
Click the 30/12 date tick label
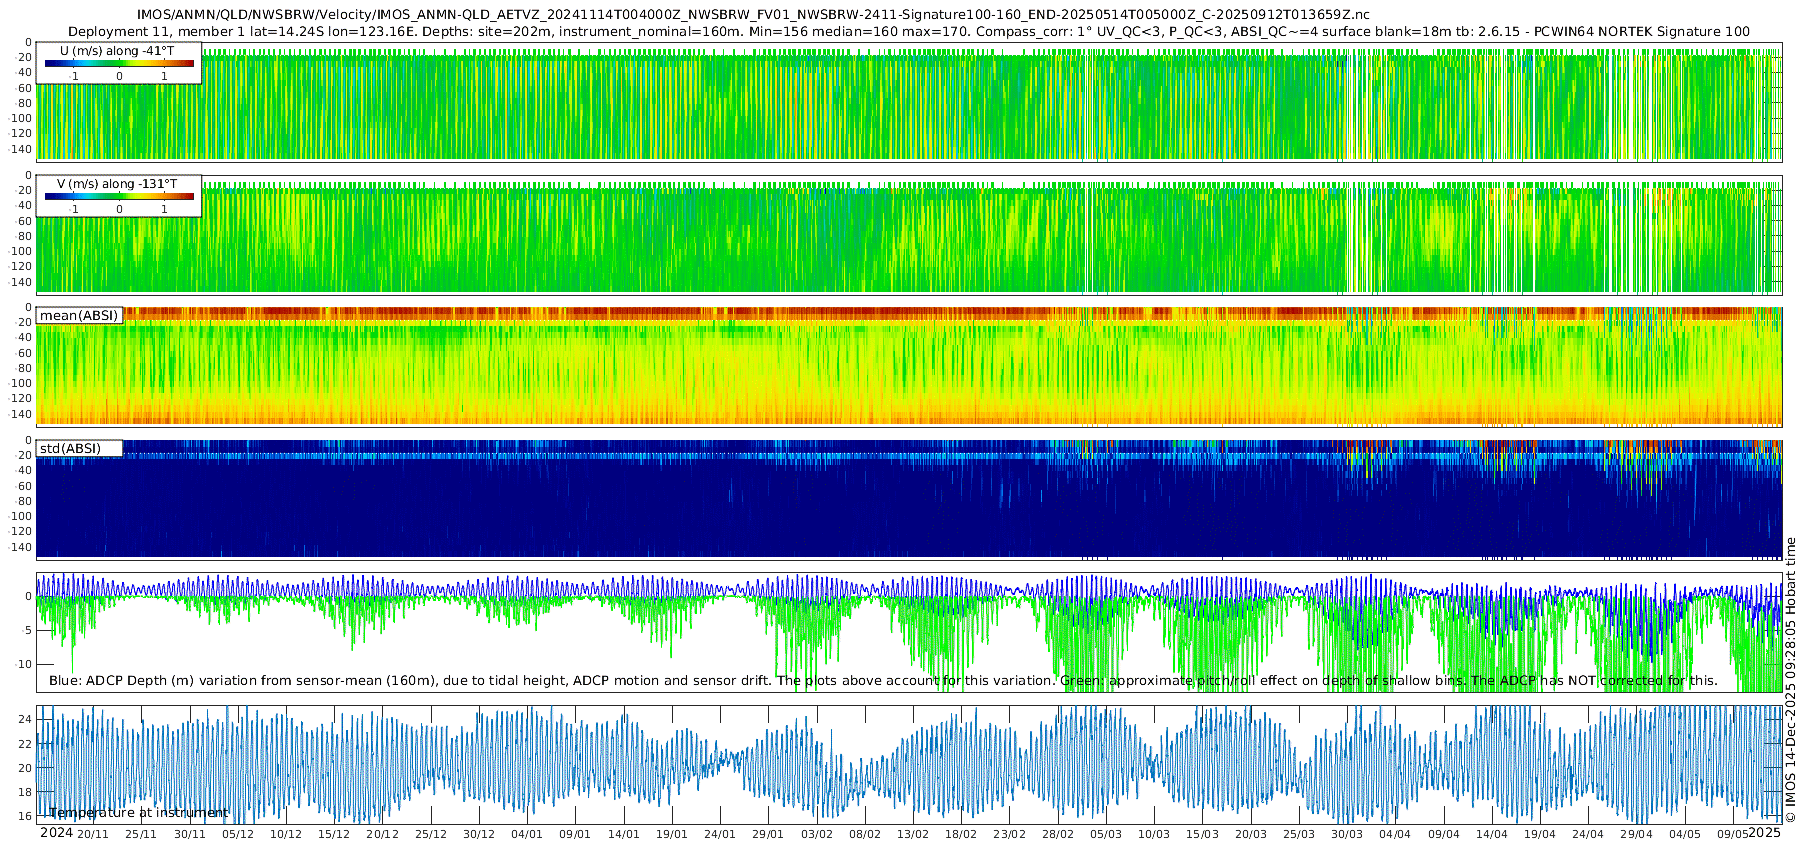[479, 834]
